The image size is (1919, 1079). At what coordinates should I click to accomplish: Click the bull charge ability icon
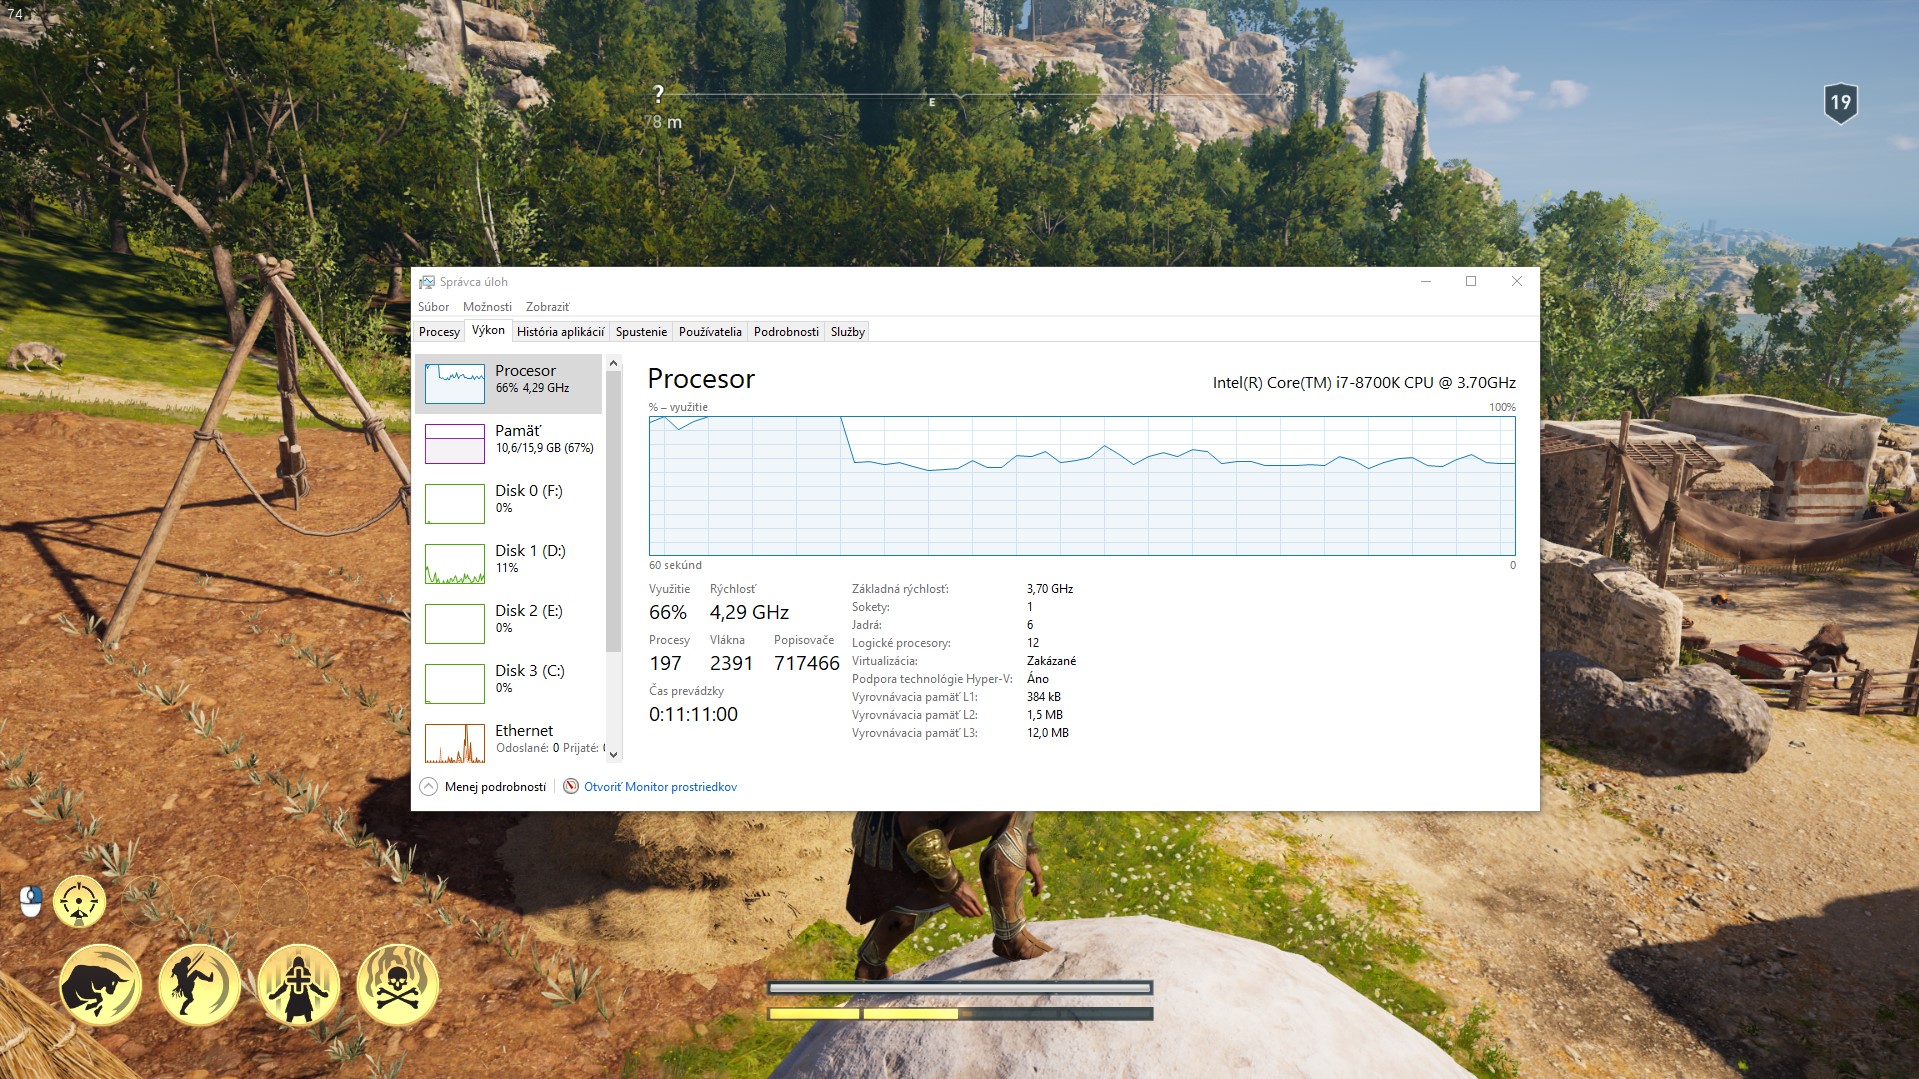coord(100,985)
